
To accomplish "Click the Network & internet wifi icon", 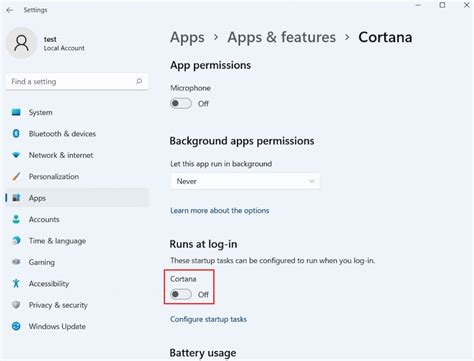I will pos(16,155).
